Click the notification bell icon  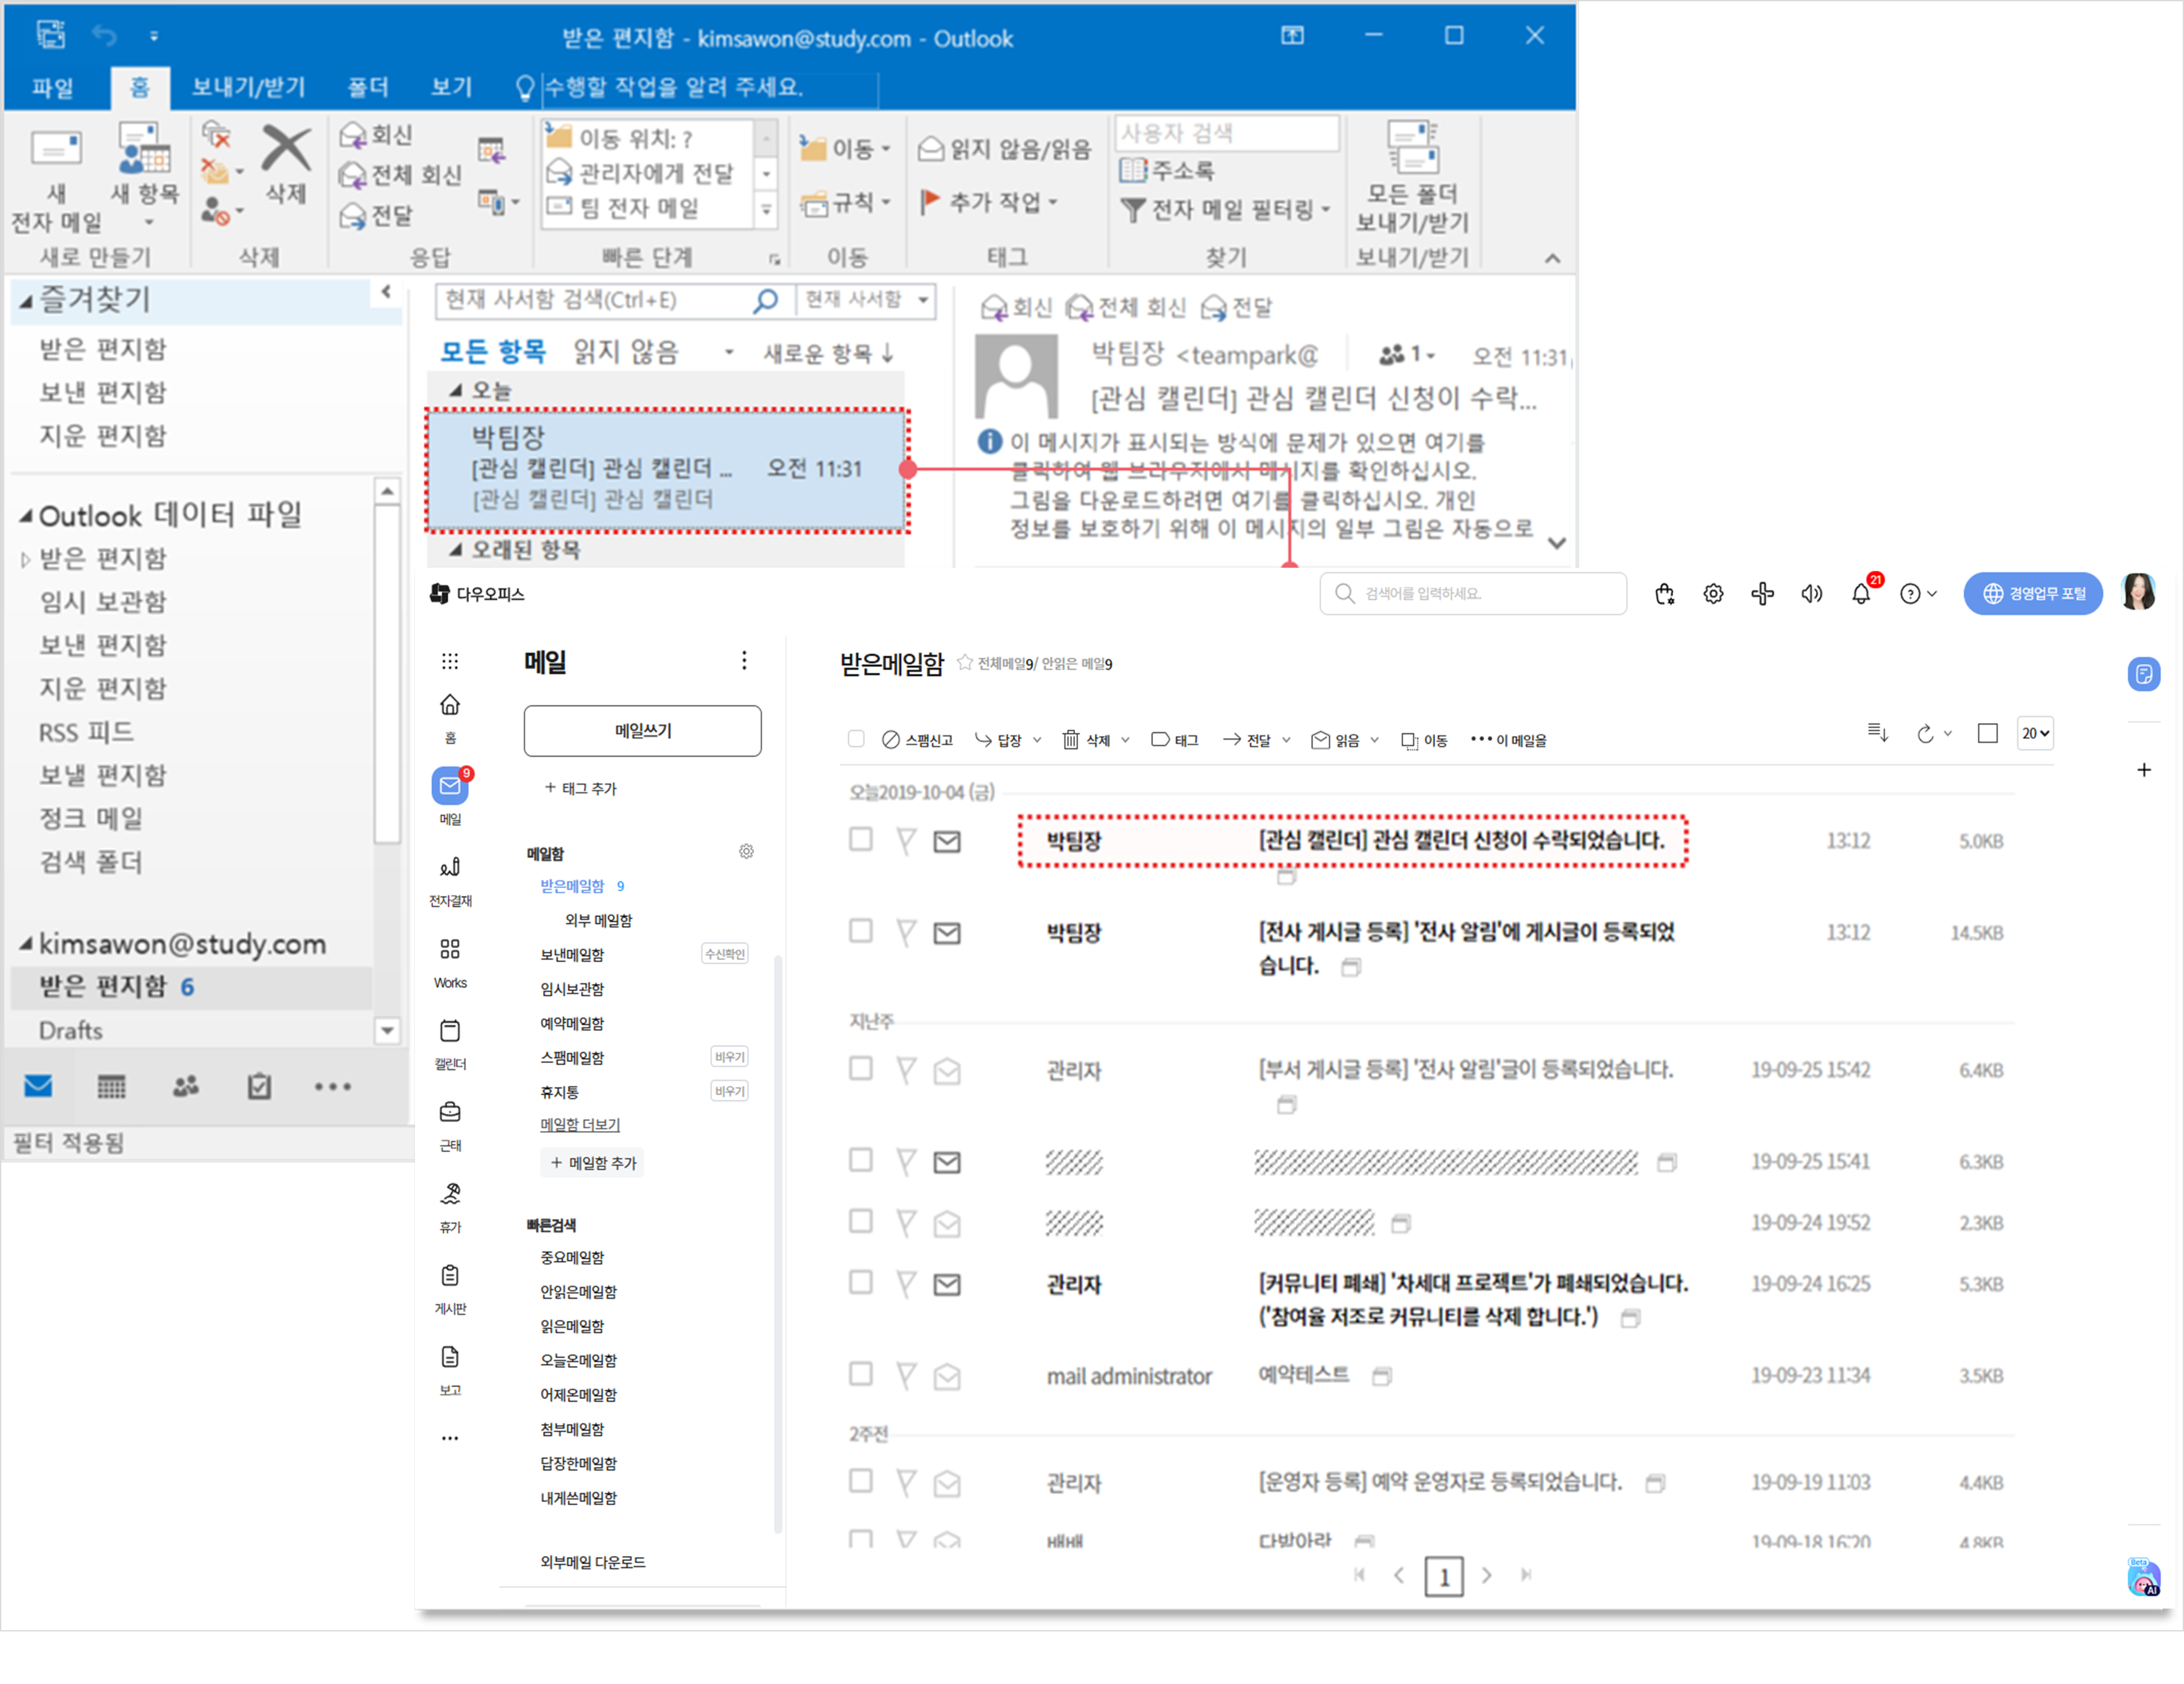1860,594
